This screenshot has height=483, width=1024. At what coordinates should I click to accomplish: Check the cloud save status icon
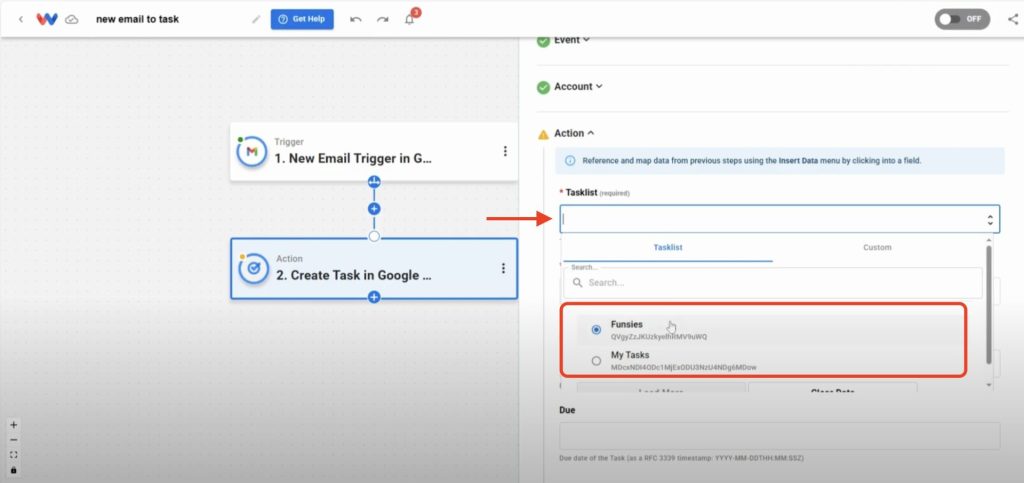pos(72,20)
